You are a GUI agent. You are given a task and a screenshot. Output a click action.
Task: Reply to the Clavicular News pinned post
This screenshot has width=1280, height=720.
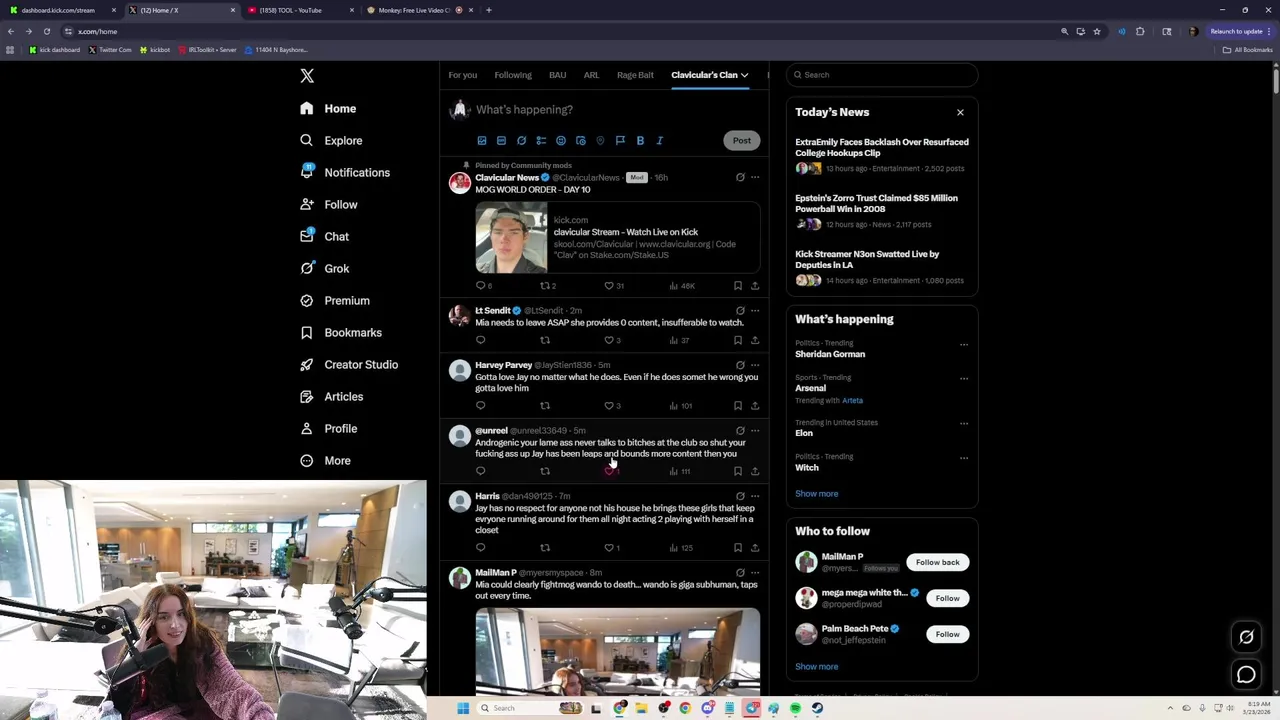coord(481,286)
